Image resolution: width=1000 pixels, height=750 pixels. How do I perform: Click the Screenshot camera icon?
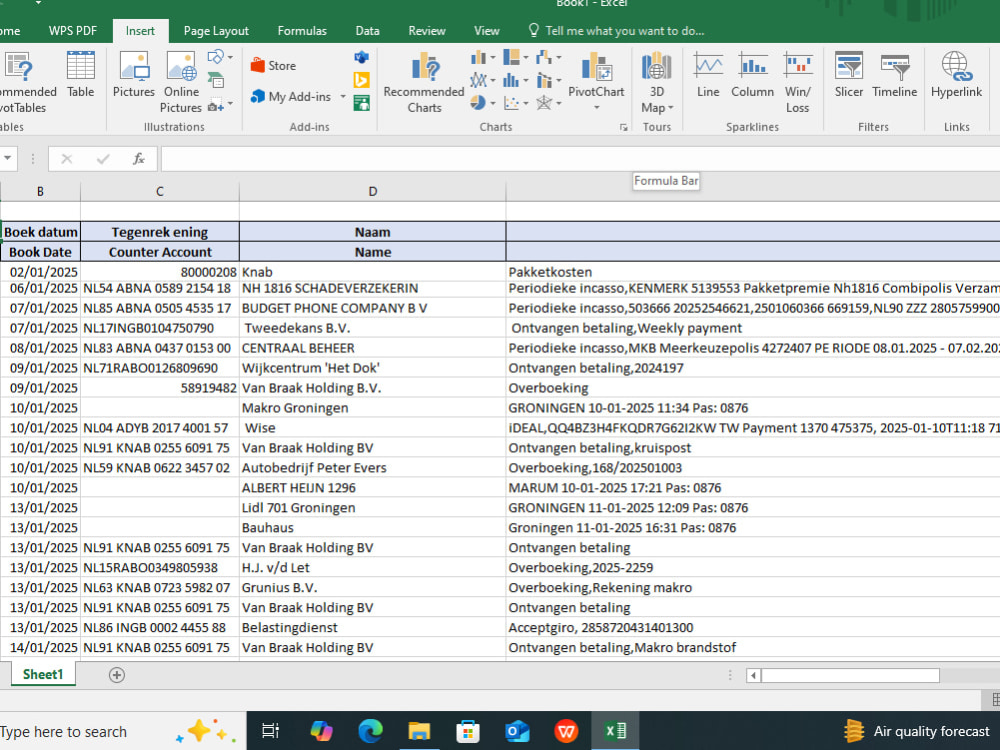pos(216,105)
